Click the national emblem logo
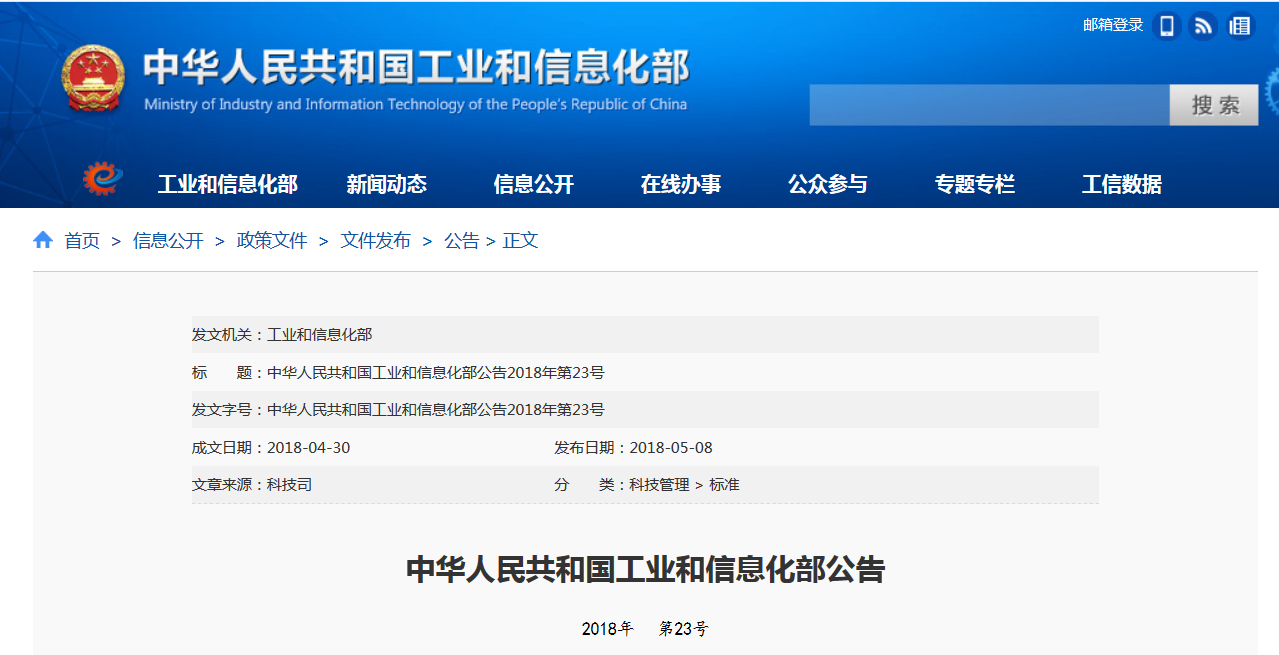This screenshot has width=1279, height=655. pyautogui.click(x=93, y=79)
